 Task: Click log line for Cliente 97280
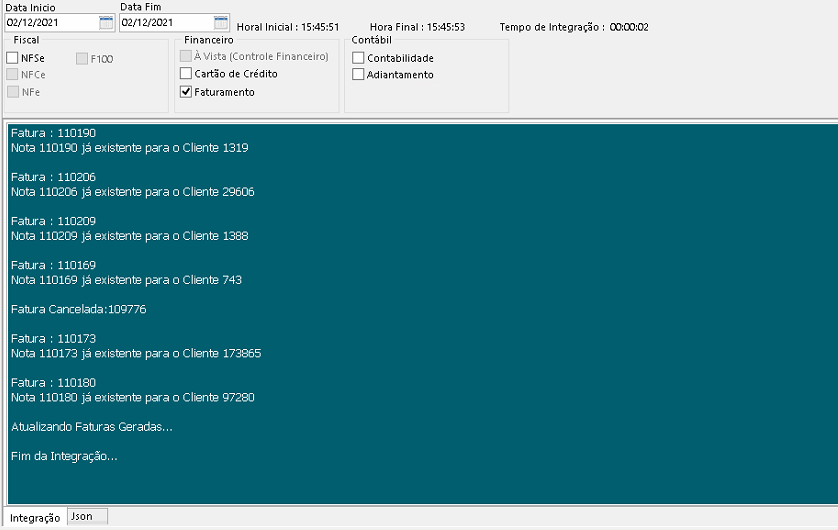(133, 398)
